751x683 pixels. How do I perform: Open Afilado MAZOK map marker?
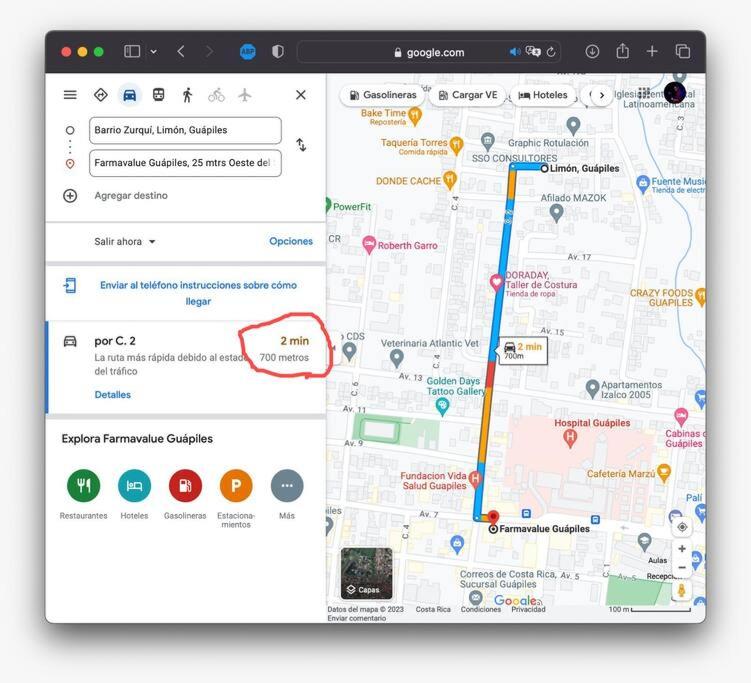pos(556,213)
